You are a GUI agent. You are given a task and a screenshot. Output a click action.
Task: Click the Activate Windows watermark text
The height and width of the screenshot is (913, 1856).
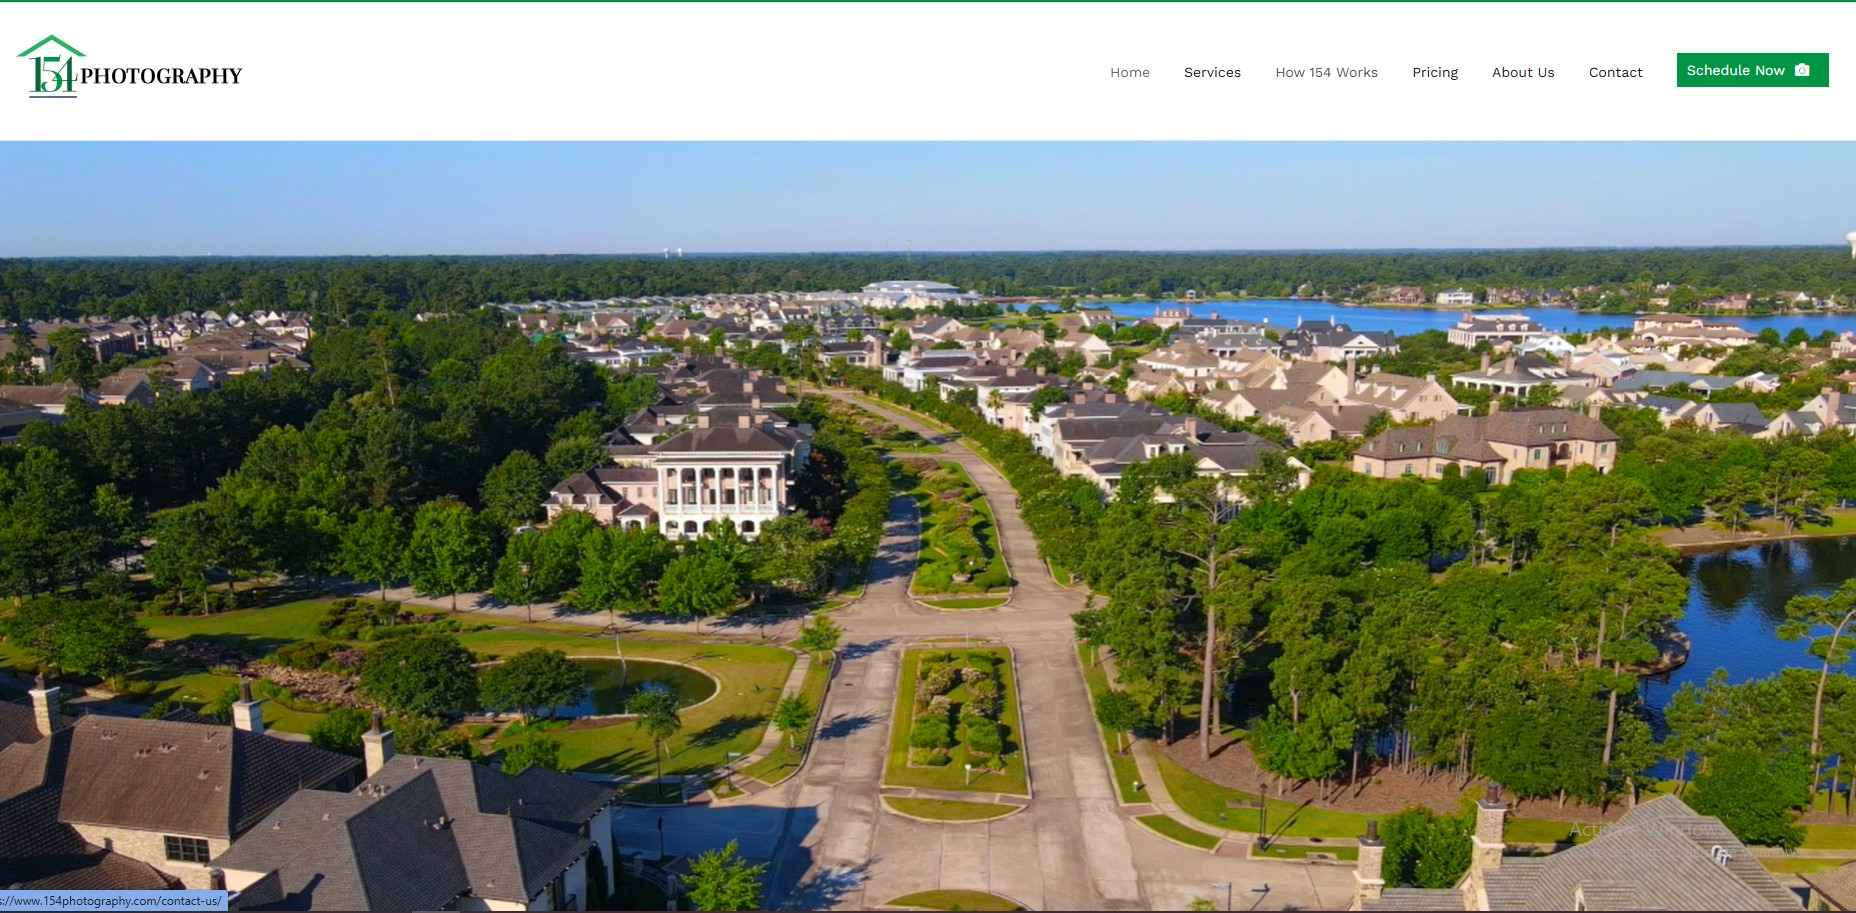pyautogui.click(x=1645, y=830)
